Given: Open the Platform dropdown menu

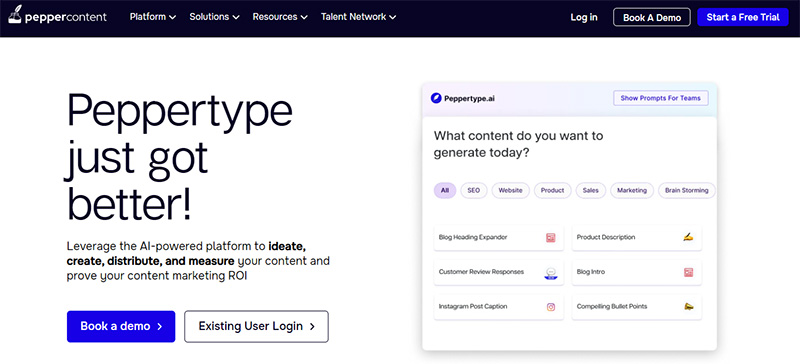Looking at the screenshot, I should coord(153,17).
